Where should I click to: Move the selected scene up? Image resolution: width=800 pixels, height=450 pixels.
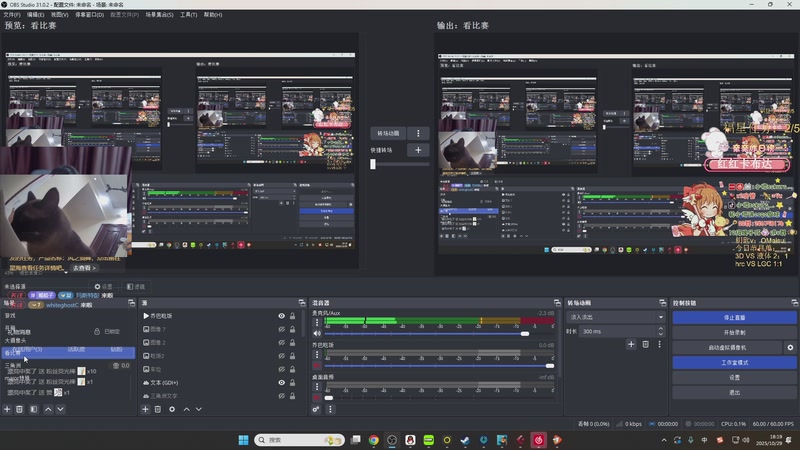click(x=48, y=409)
